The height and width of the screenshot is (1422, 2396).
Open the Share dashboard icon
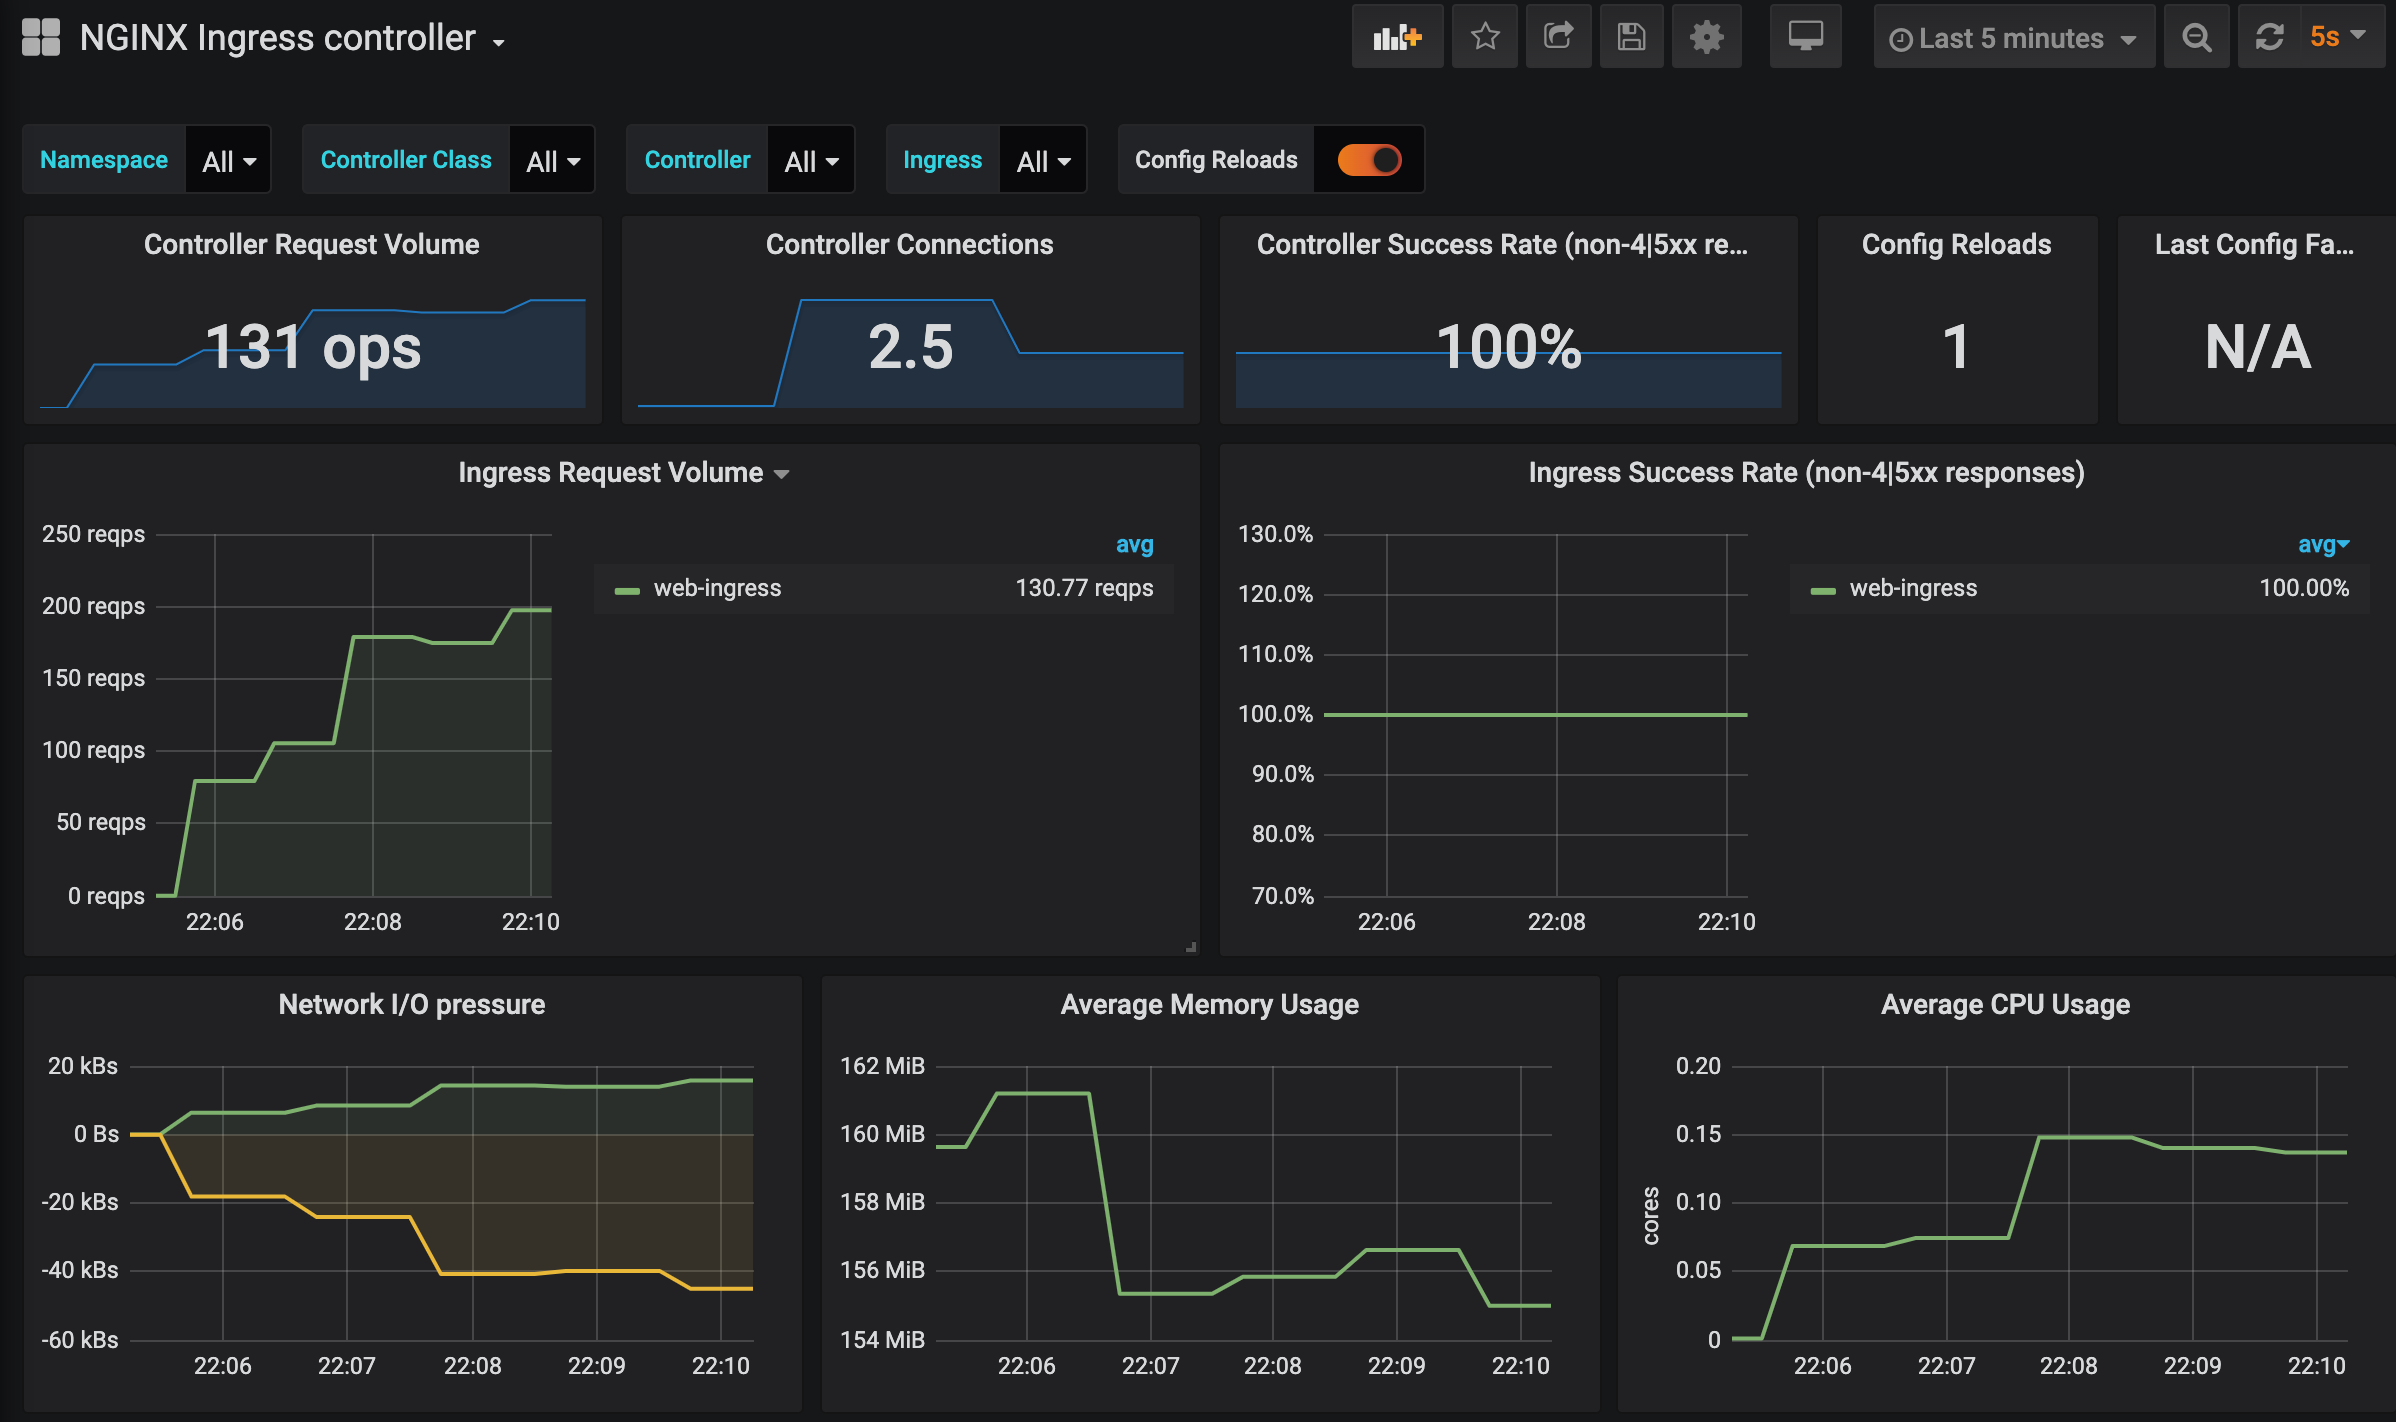1558,38
